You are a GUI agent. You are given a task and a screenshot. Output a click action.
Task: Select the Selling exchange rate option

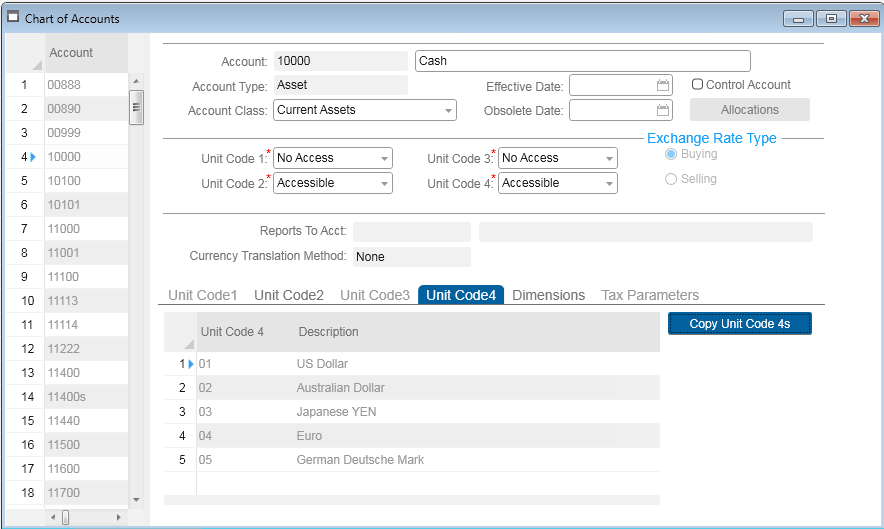(671, 179)
